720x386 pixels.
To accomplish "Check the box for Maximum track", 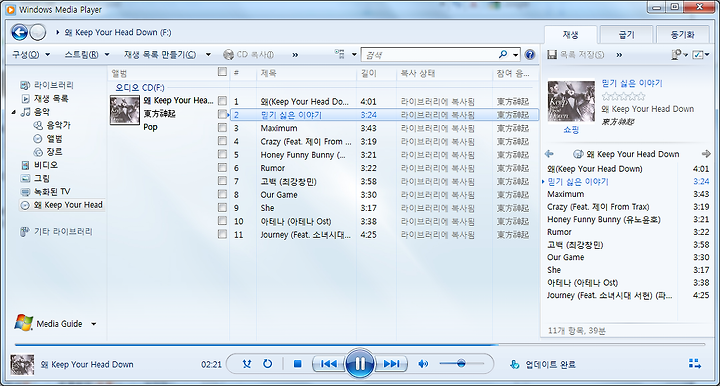I will [x=222, y=127].
